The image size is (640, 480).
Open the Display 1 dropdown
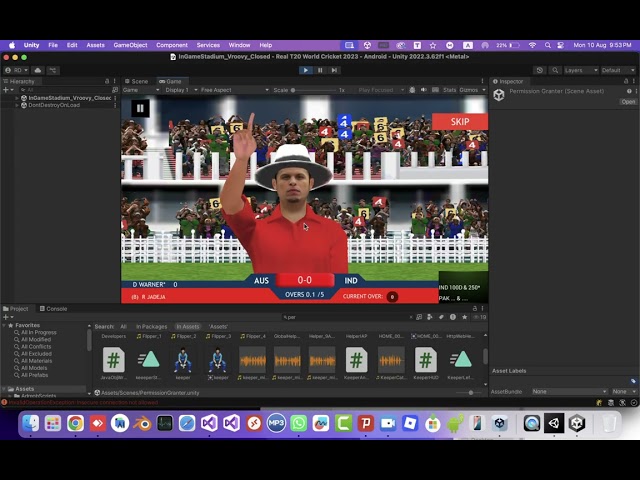181,90
